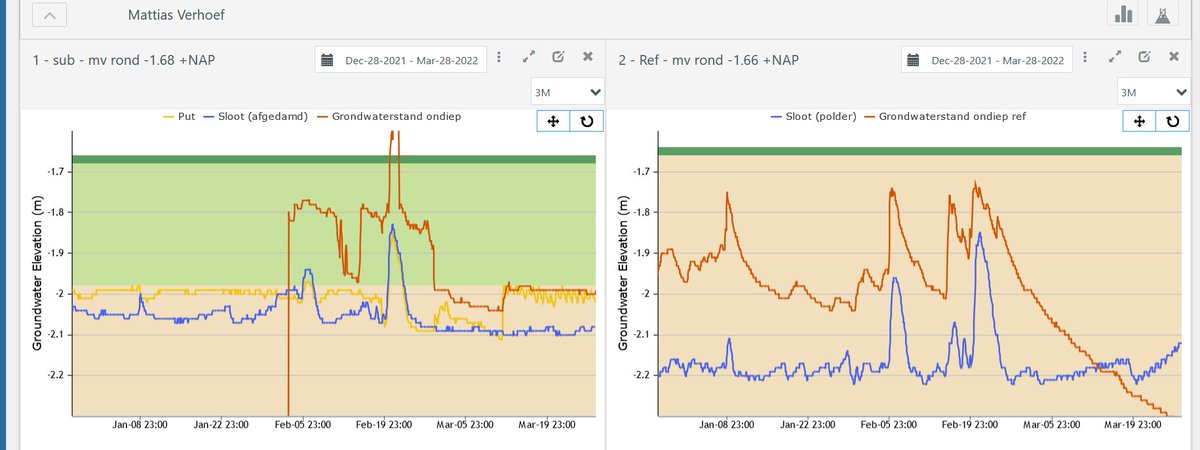Close chart 2 Ref panel
This screenshot has width=1200, height=450.
[1174, 58]
